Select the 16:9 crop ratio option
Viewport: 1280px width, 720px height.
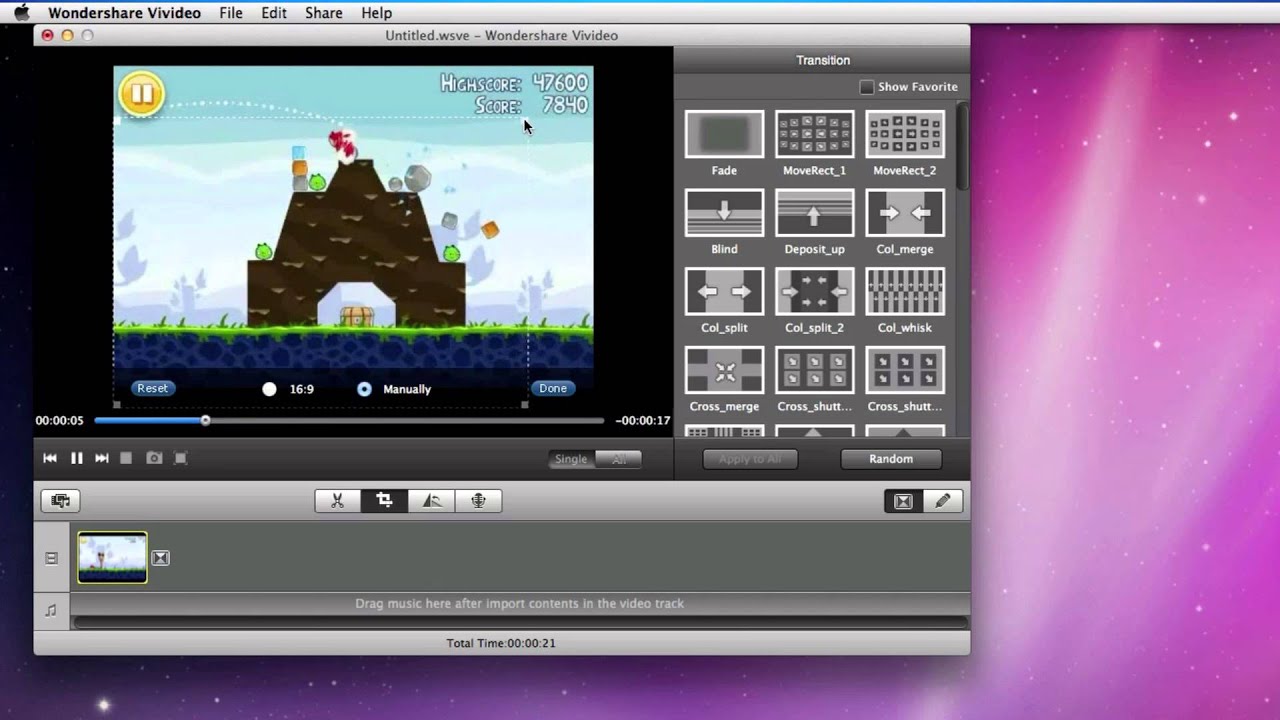coord(269,389)
